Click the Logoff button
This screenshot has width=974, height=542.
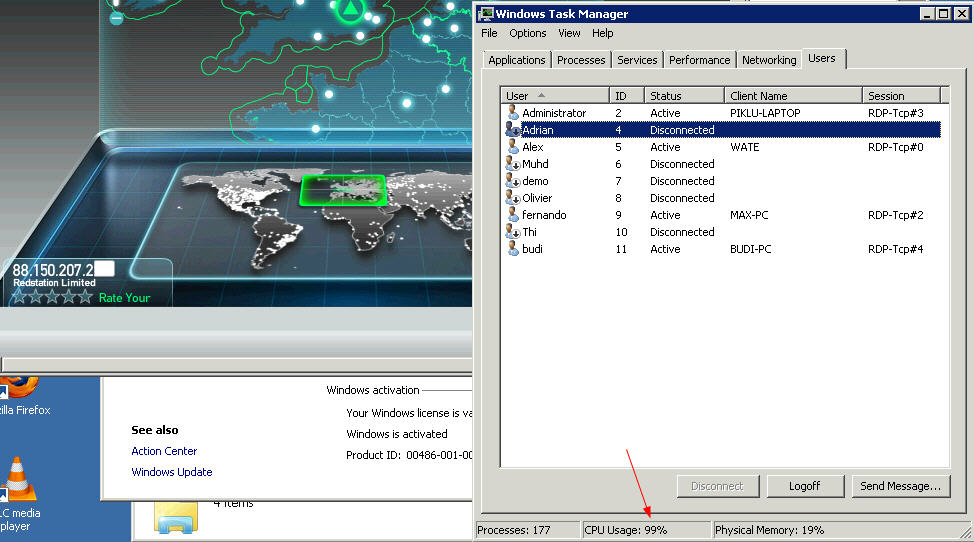pos(805,486)
